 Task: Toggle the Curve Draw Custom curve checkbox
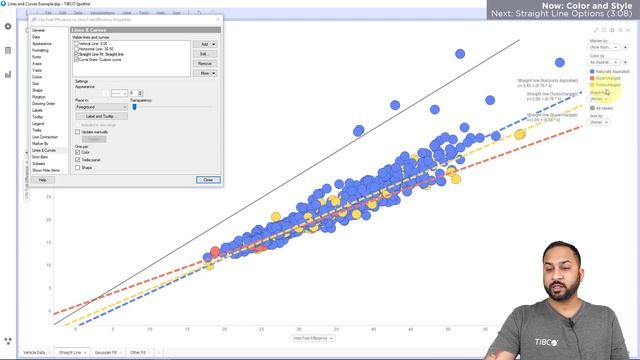tap(76, 60)
